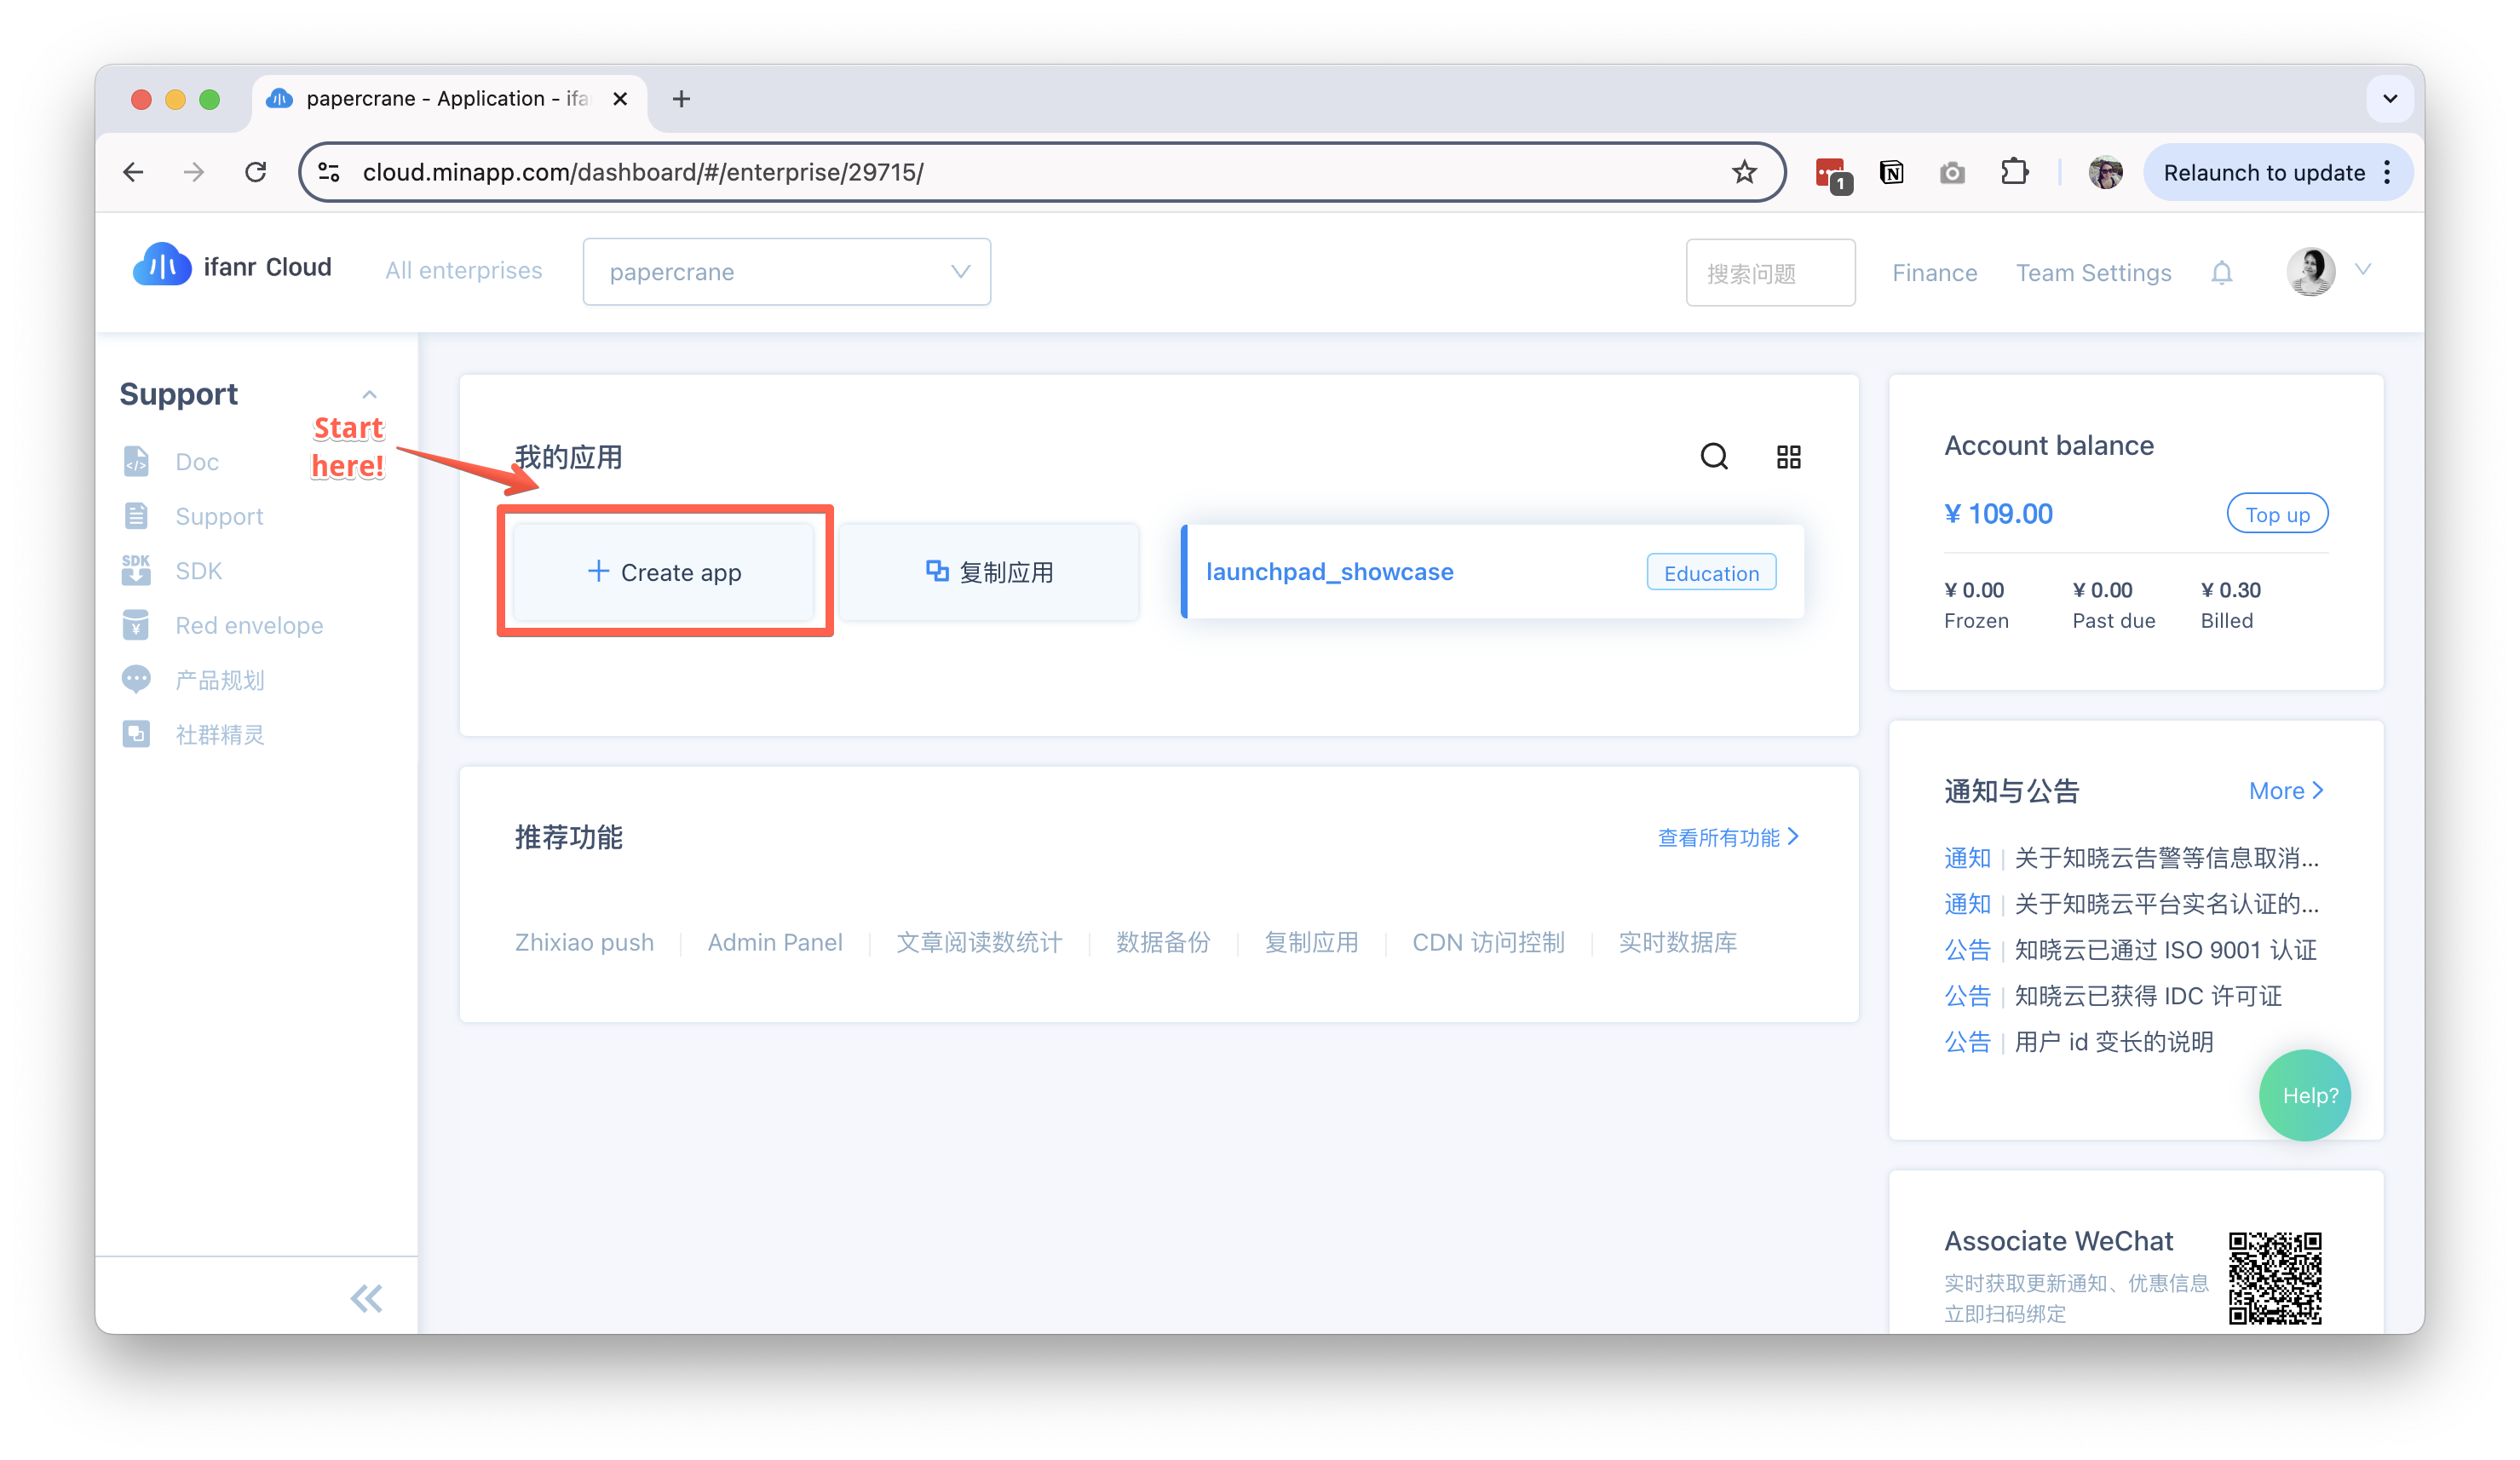Switch app layout with the grid view icon
Image resolution: width=2520 pixels, height=1460 pixels.
click(1788, 457)
